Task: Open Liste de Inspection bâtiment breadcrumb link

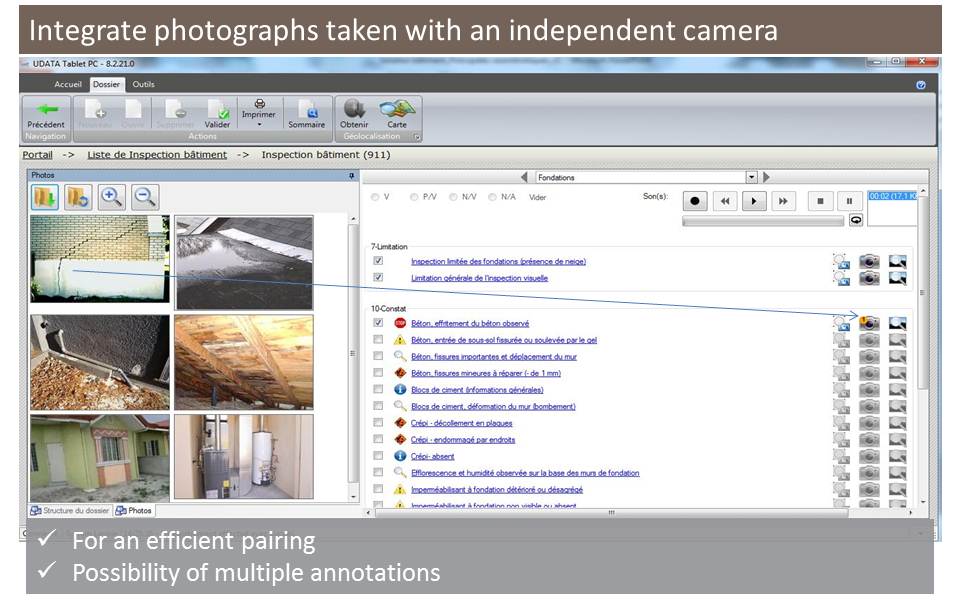Action: [157, 155]
